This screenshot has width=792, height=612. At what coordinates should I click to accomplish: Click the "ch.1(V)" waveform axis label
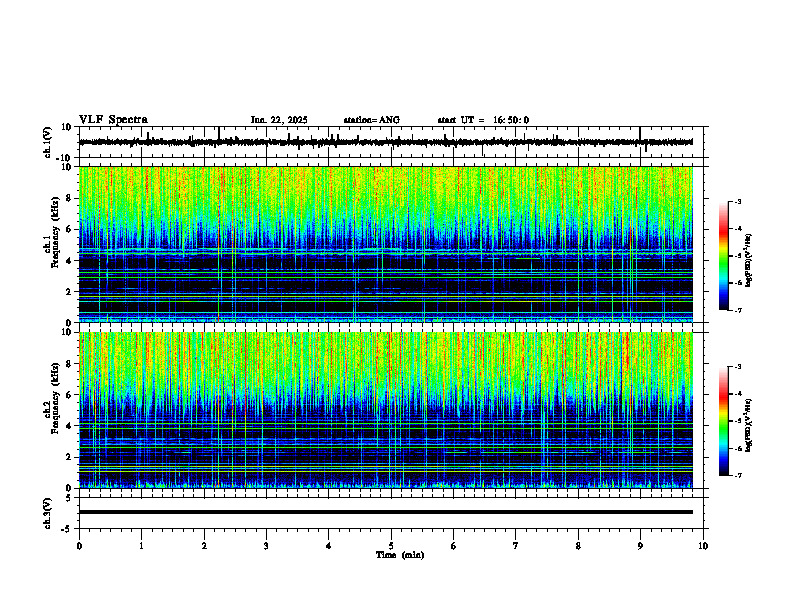(x=48, y=142)
